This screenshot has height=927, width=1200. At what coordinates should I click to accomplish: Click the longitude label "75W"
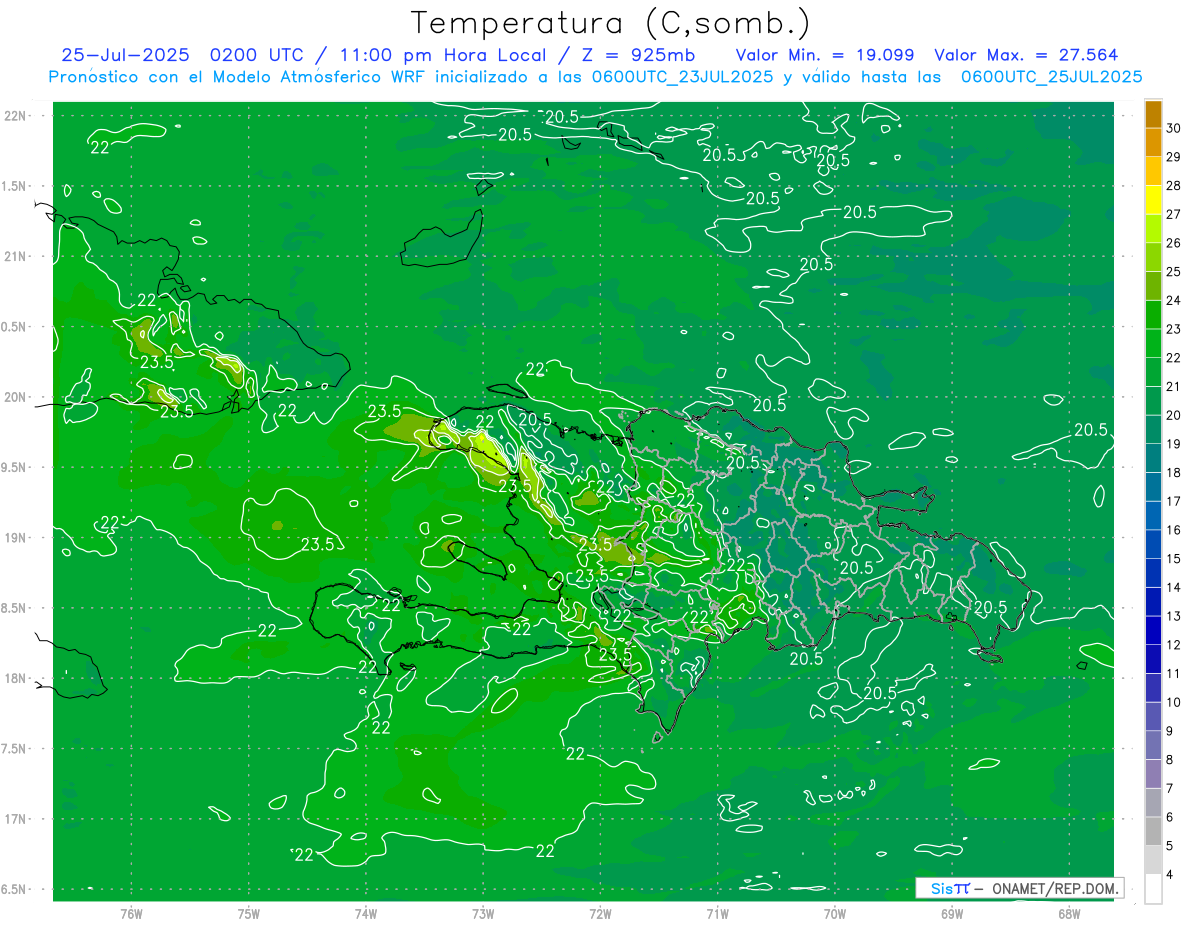(x=248, y=913)
